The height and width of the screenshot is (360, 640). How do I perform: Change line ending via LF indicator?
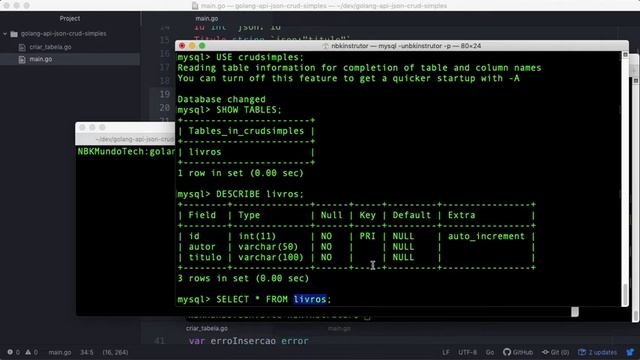[x=446, y=352]
